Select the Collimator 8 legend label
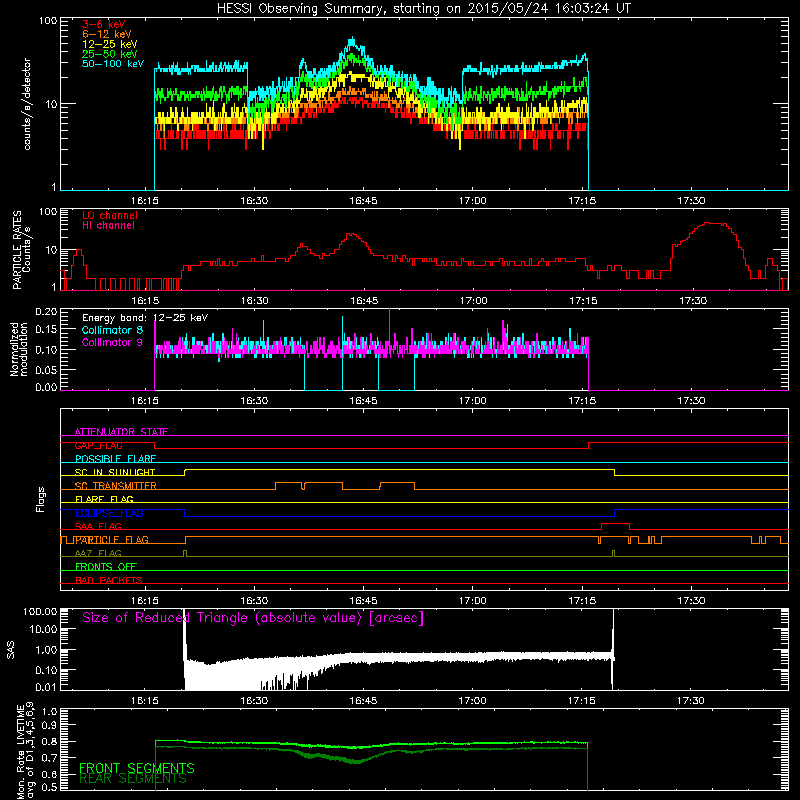This screenshot has height=800, width=800. [112, 330]
